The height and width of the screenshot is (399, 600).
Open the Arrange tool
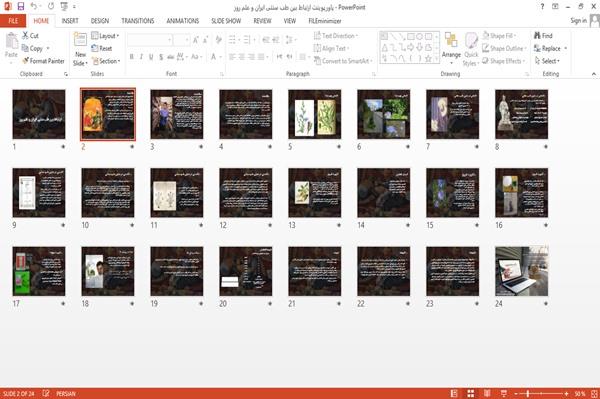coord(451,49)
